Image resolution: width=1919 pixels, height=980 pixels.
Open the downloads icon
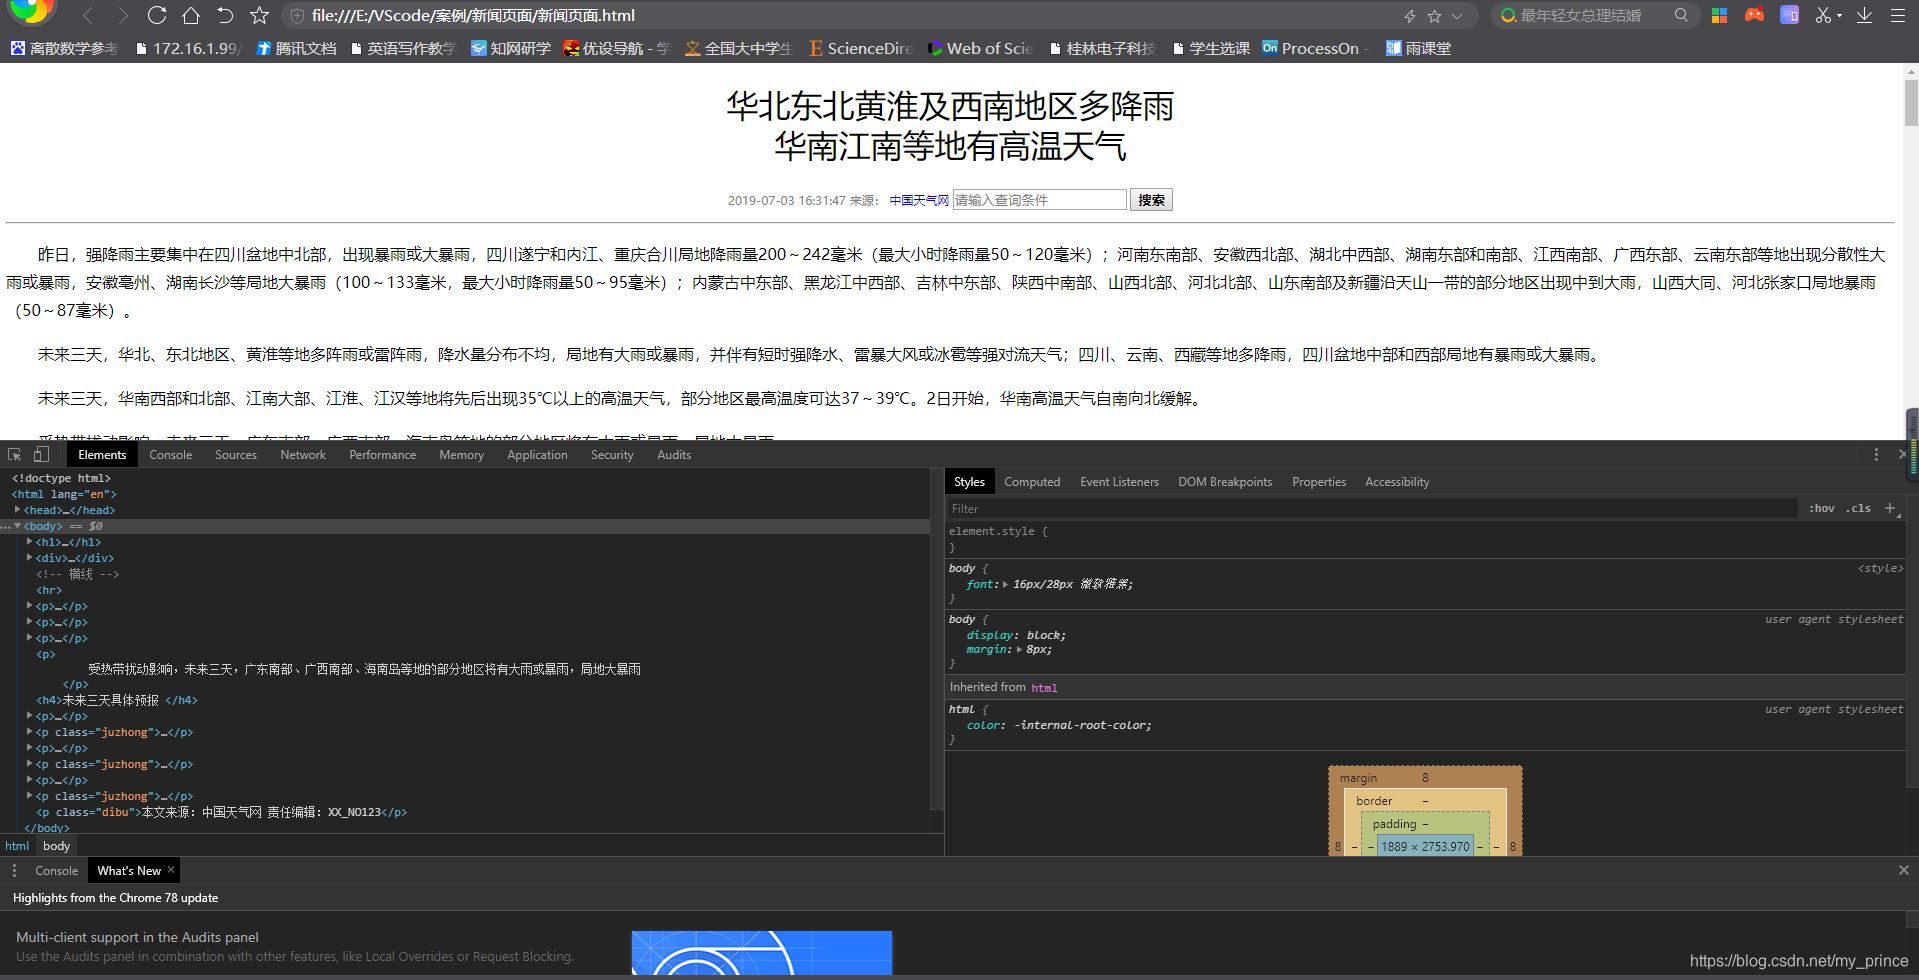tap(1864, 15)
